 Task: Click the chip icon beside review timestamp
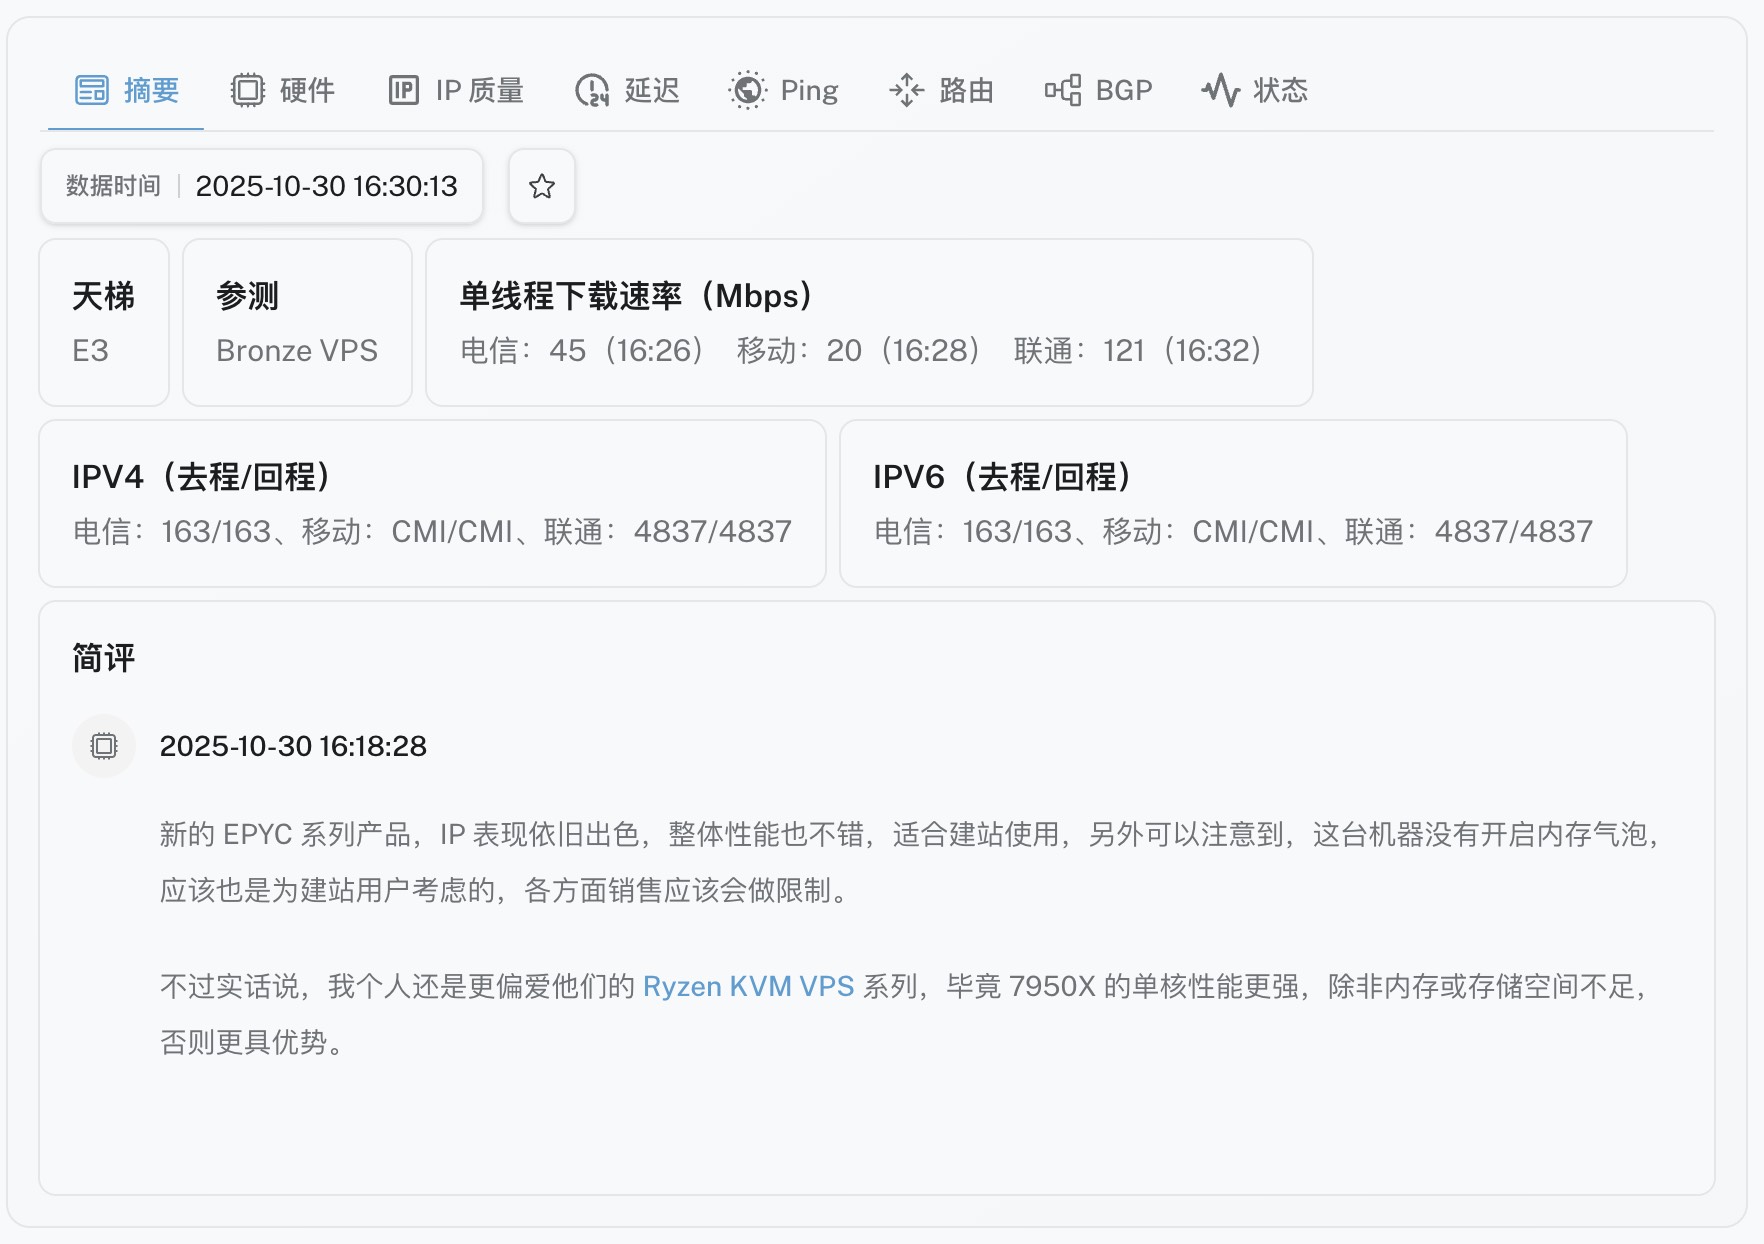pos(104,746)
